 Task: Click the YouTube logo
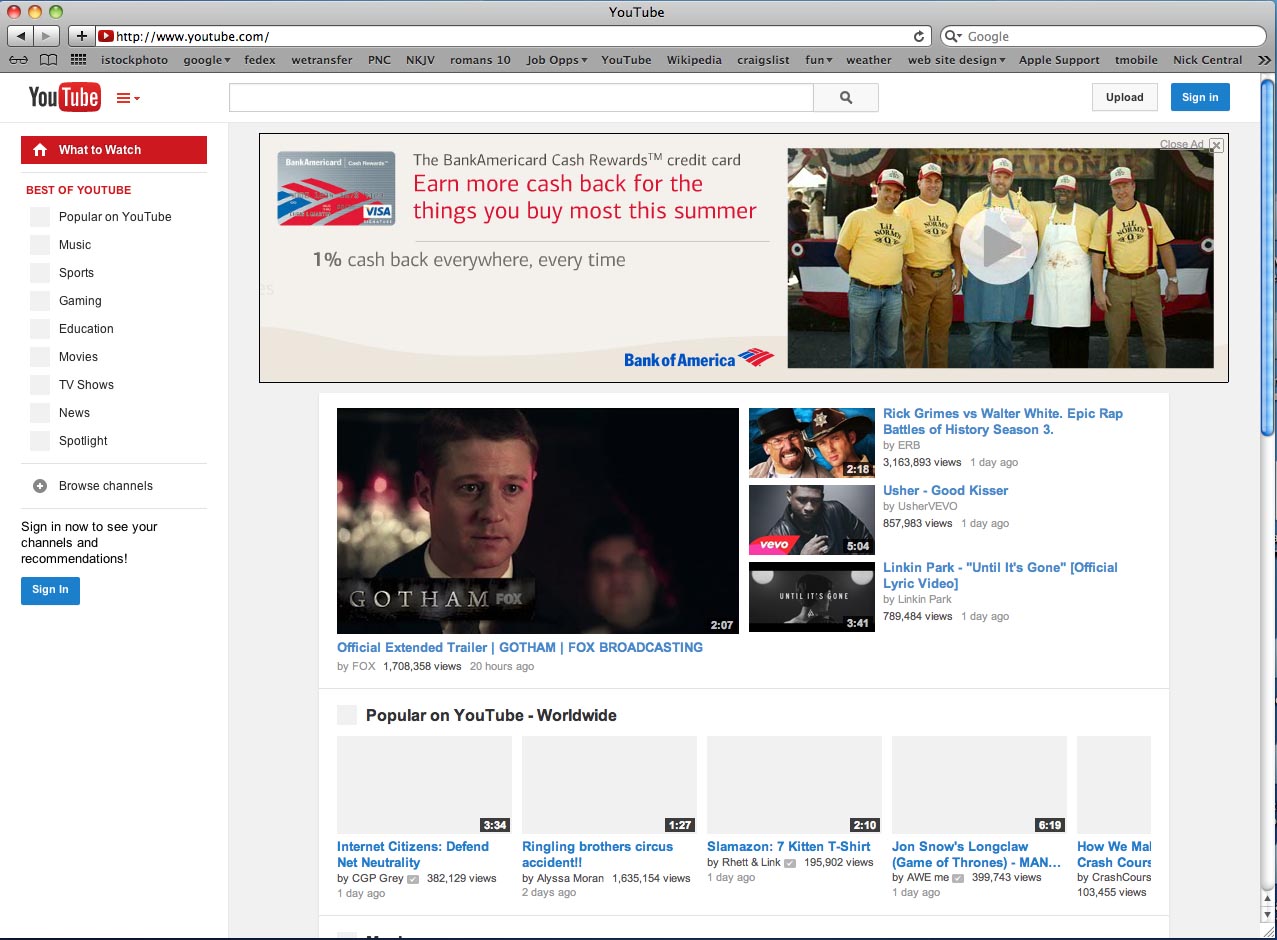coord(64,97)
